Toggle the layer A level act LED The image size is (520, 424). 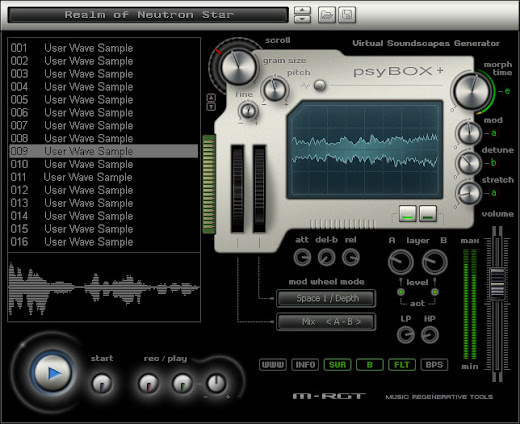click(x=401, y=292)
